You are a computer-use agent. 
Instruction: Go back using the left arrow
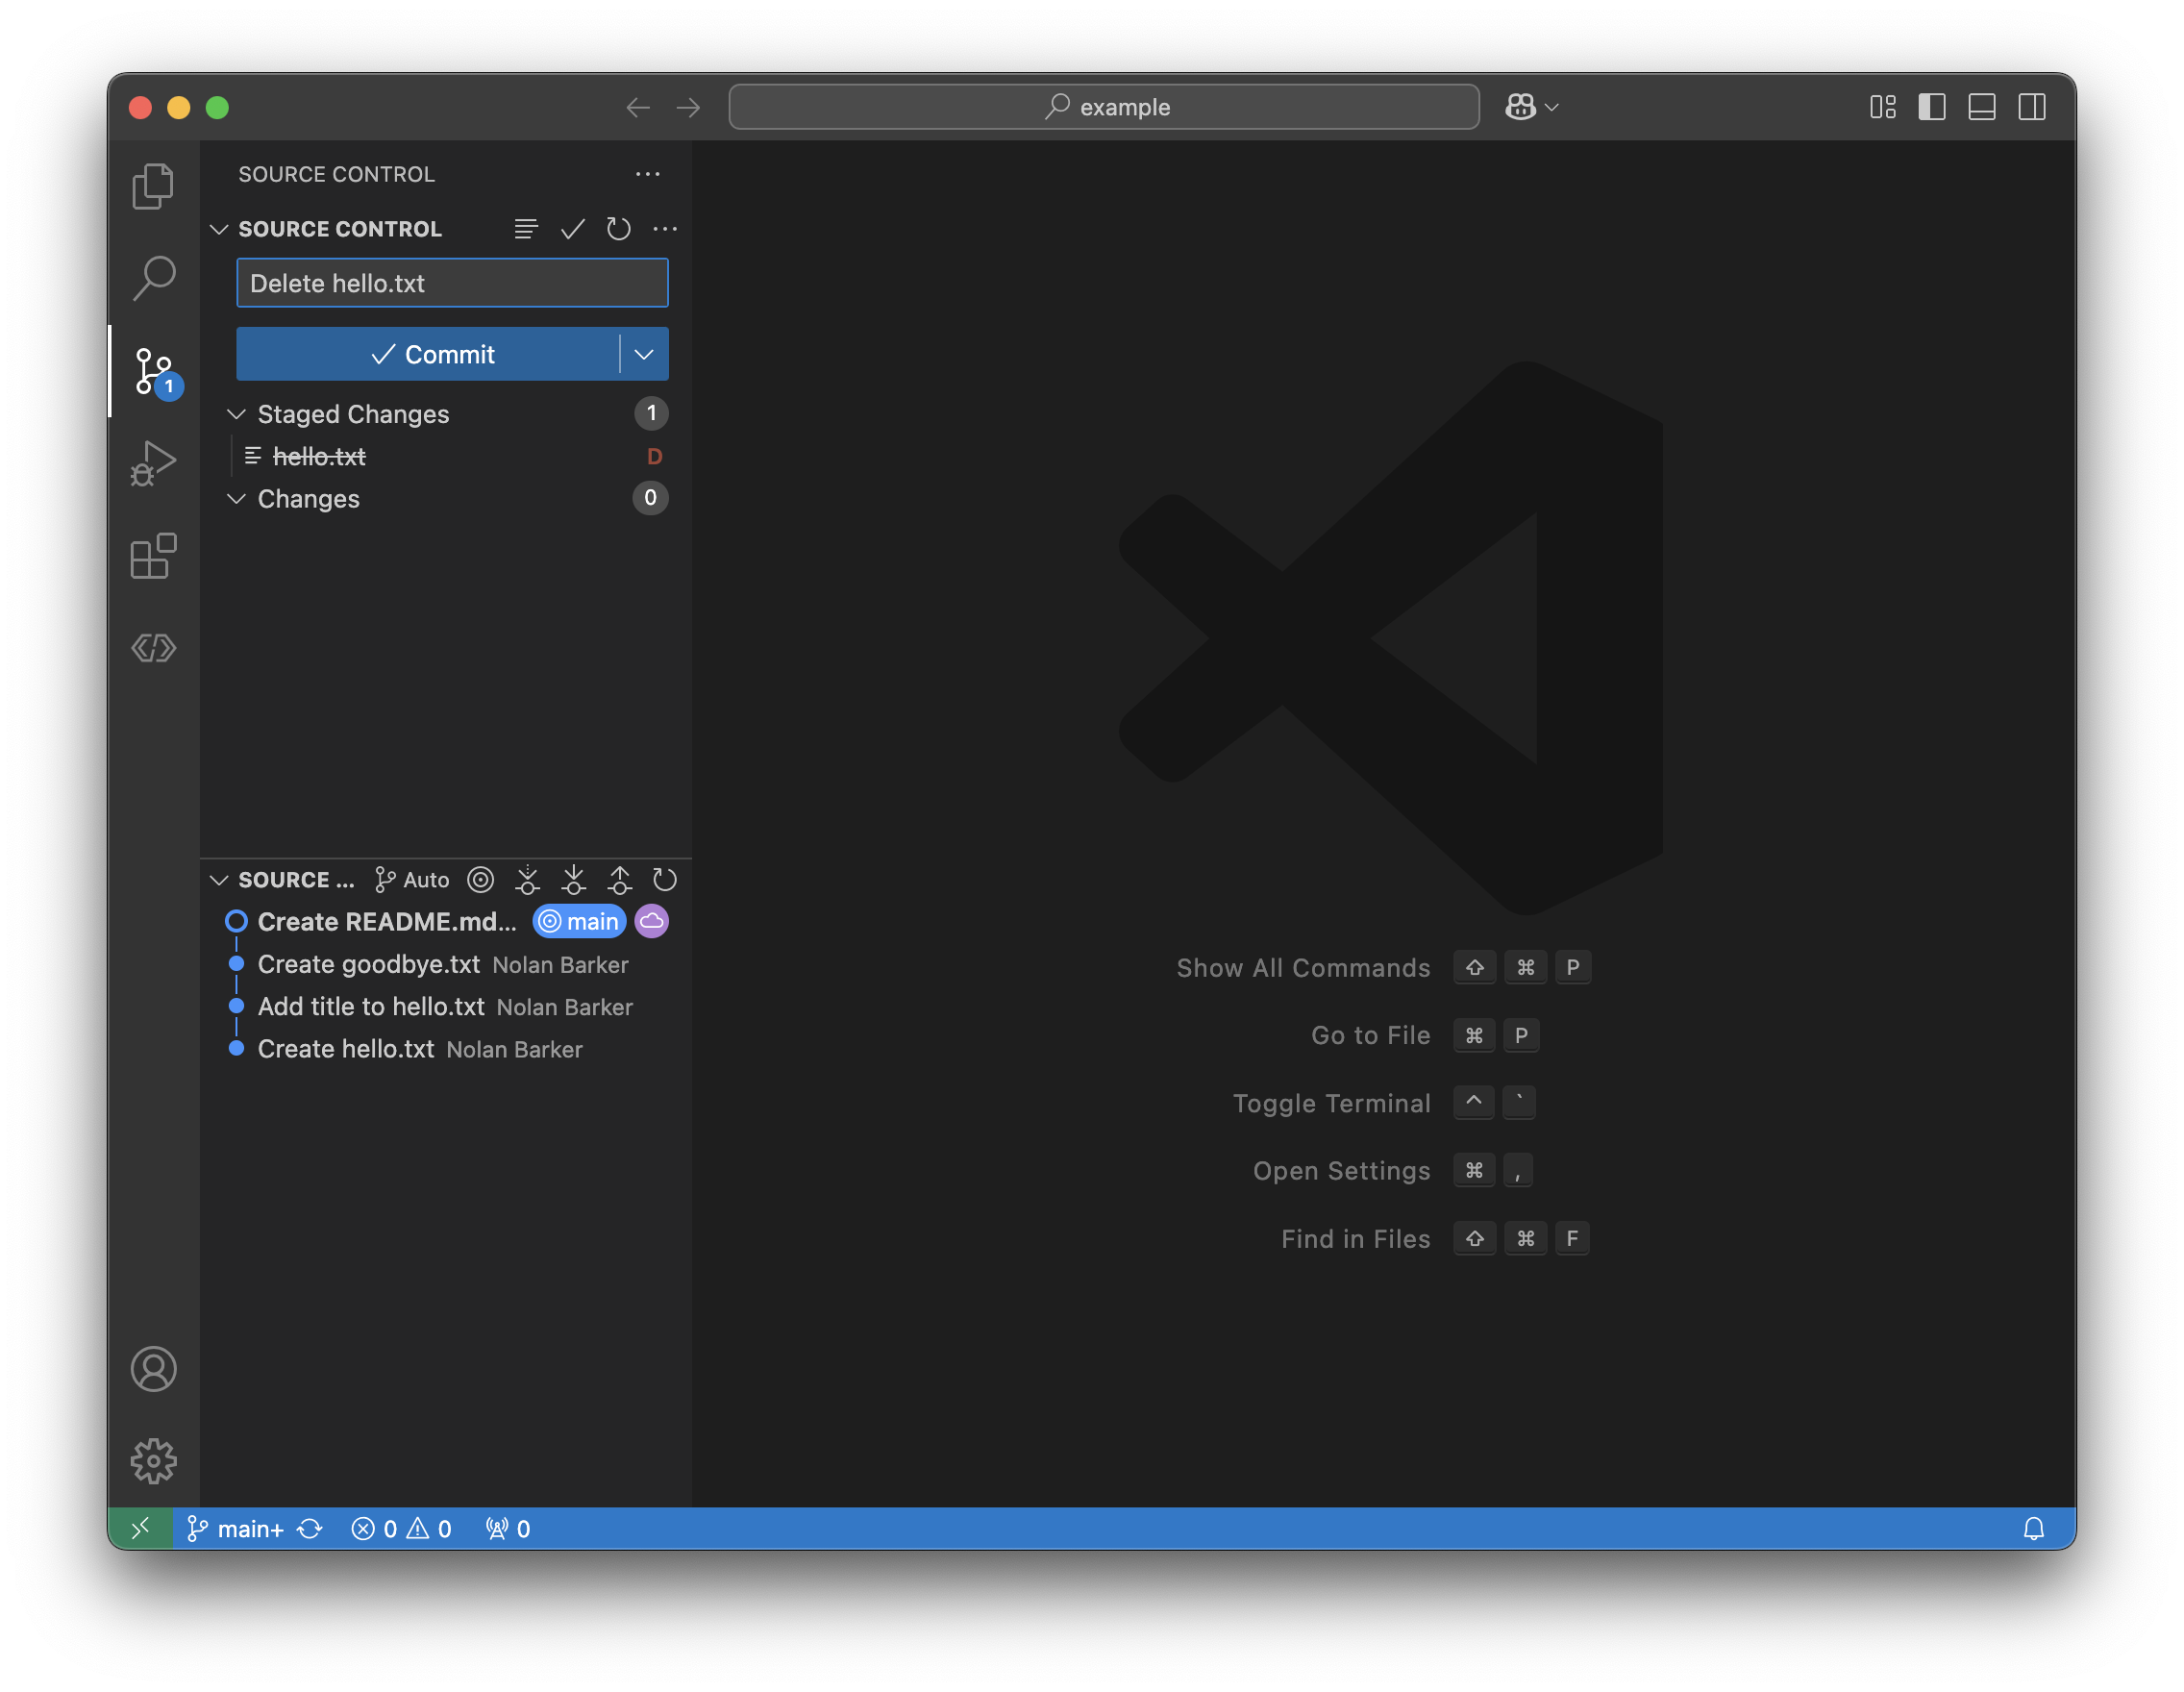(x=638, y=107)
